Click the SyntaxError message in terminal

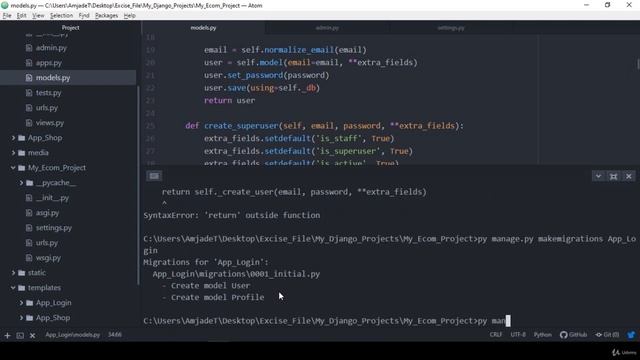click(232, 215)
